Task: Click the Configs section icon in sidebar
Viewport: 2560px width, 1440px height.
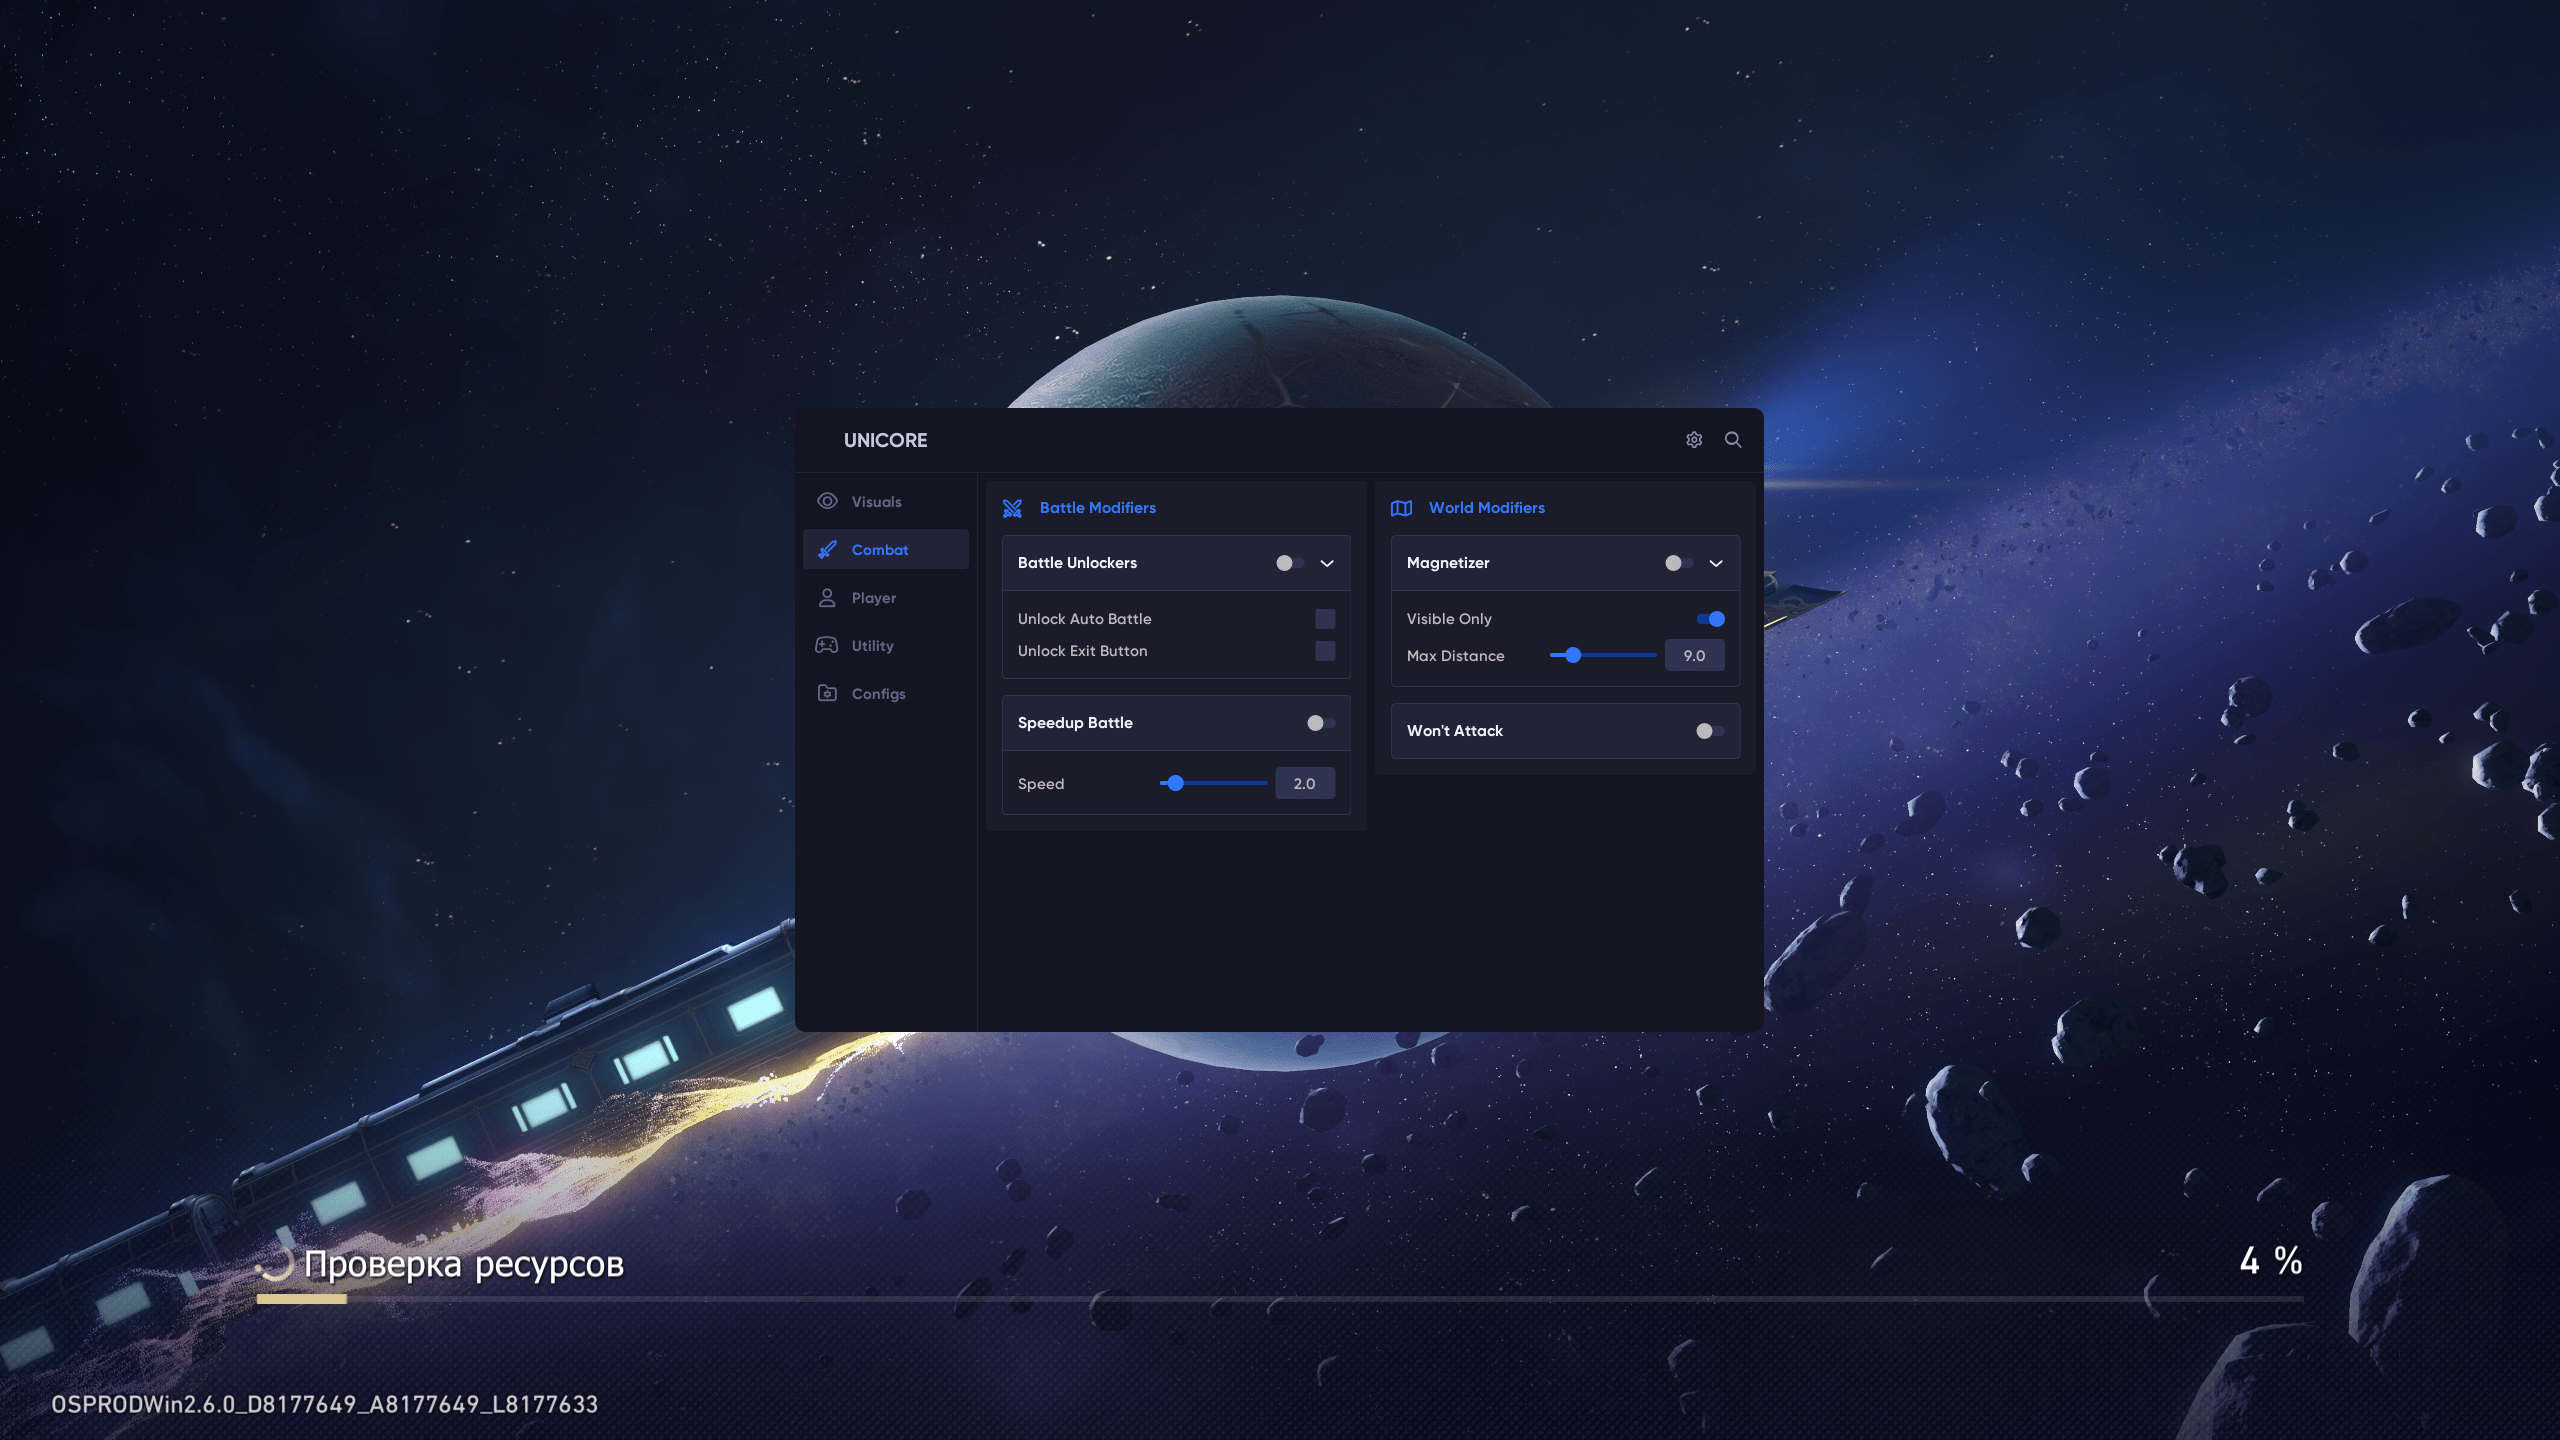Action: [x=826, y=693]
